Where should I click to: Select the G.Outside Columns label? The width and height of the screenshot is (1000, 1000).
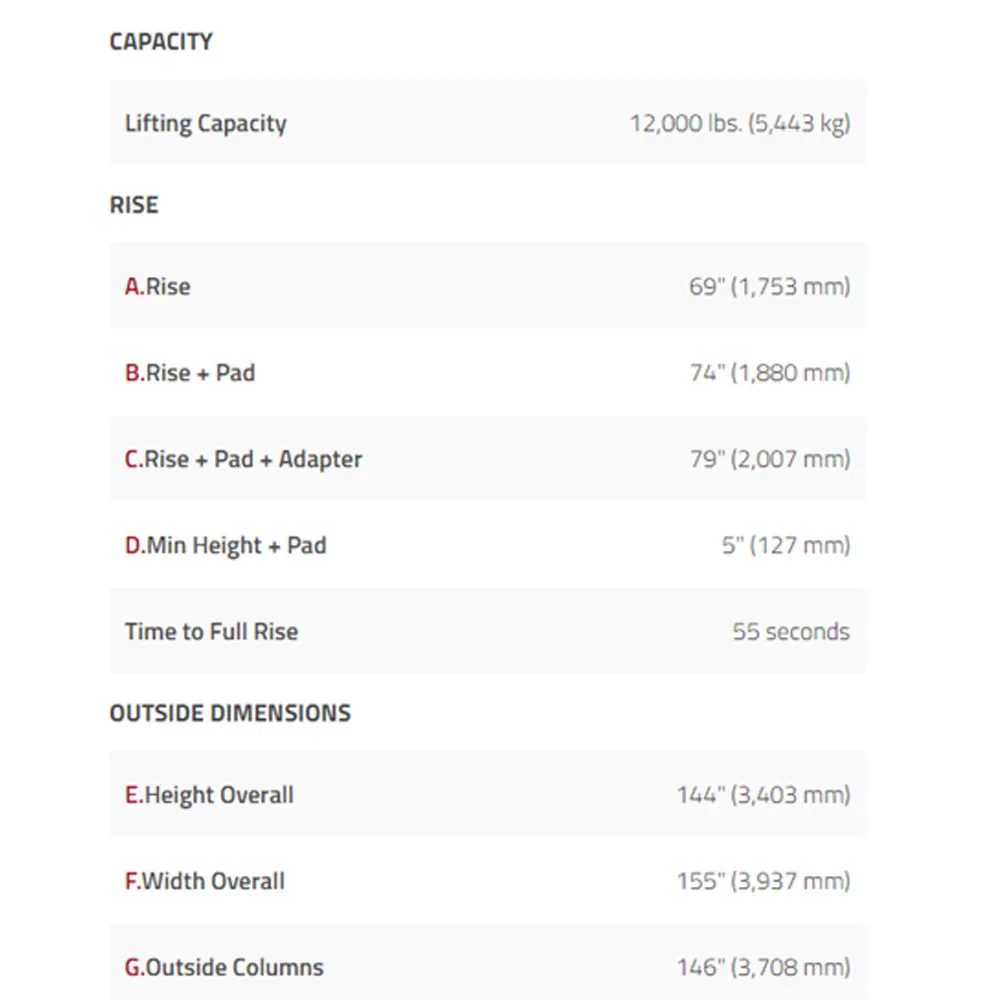(224, 967)
